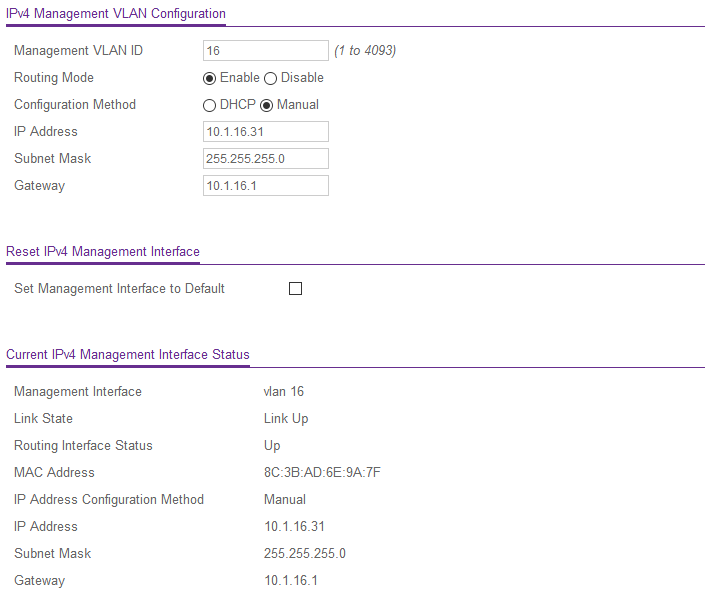Choose DHCP as Configuration Method

[x=209, y=105]
